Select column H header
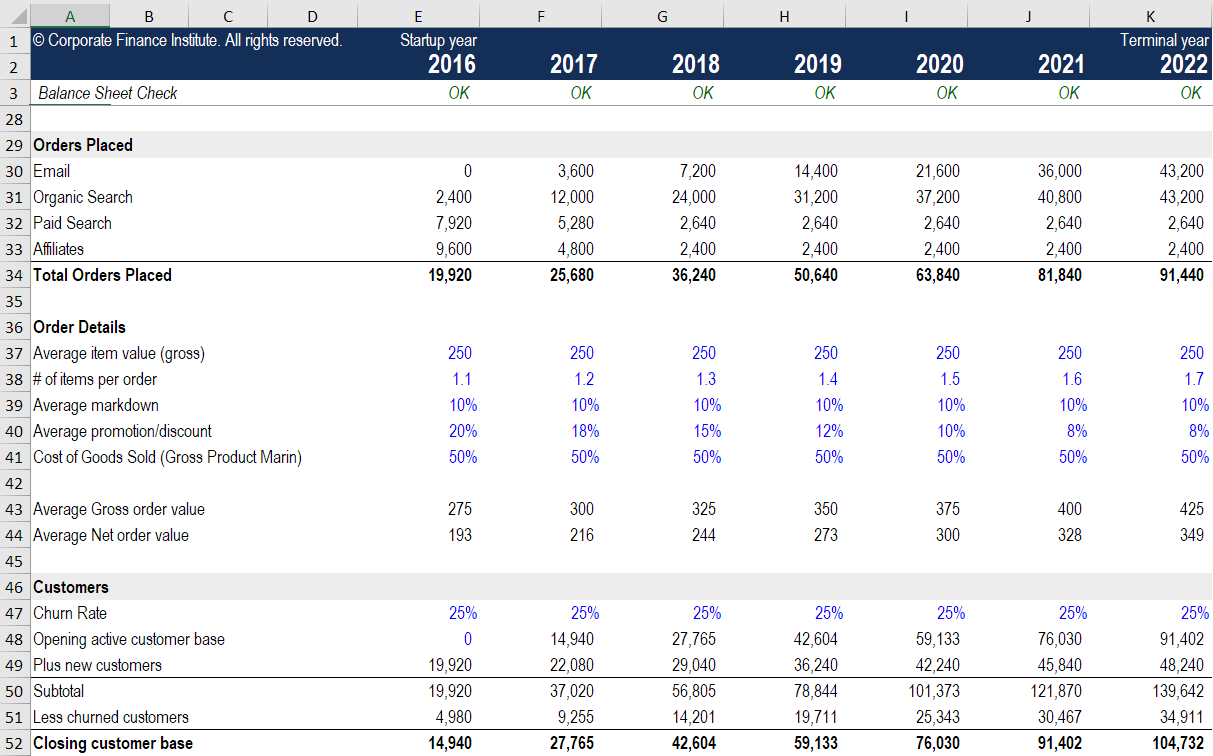This screenshot has width=1213, height=756. (783, 16)
